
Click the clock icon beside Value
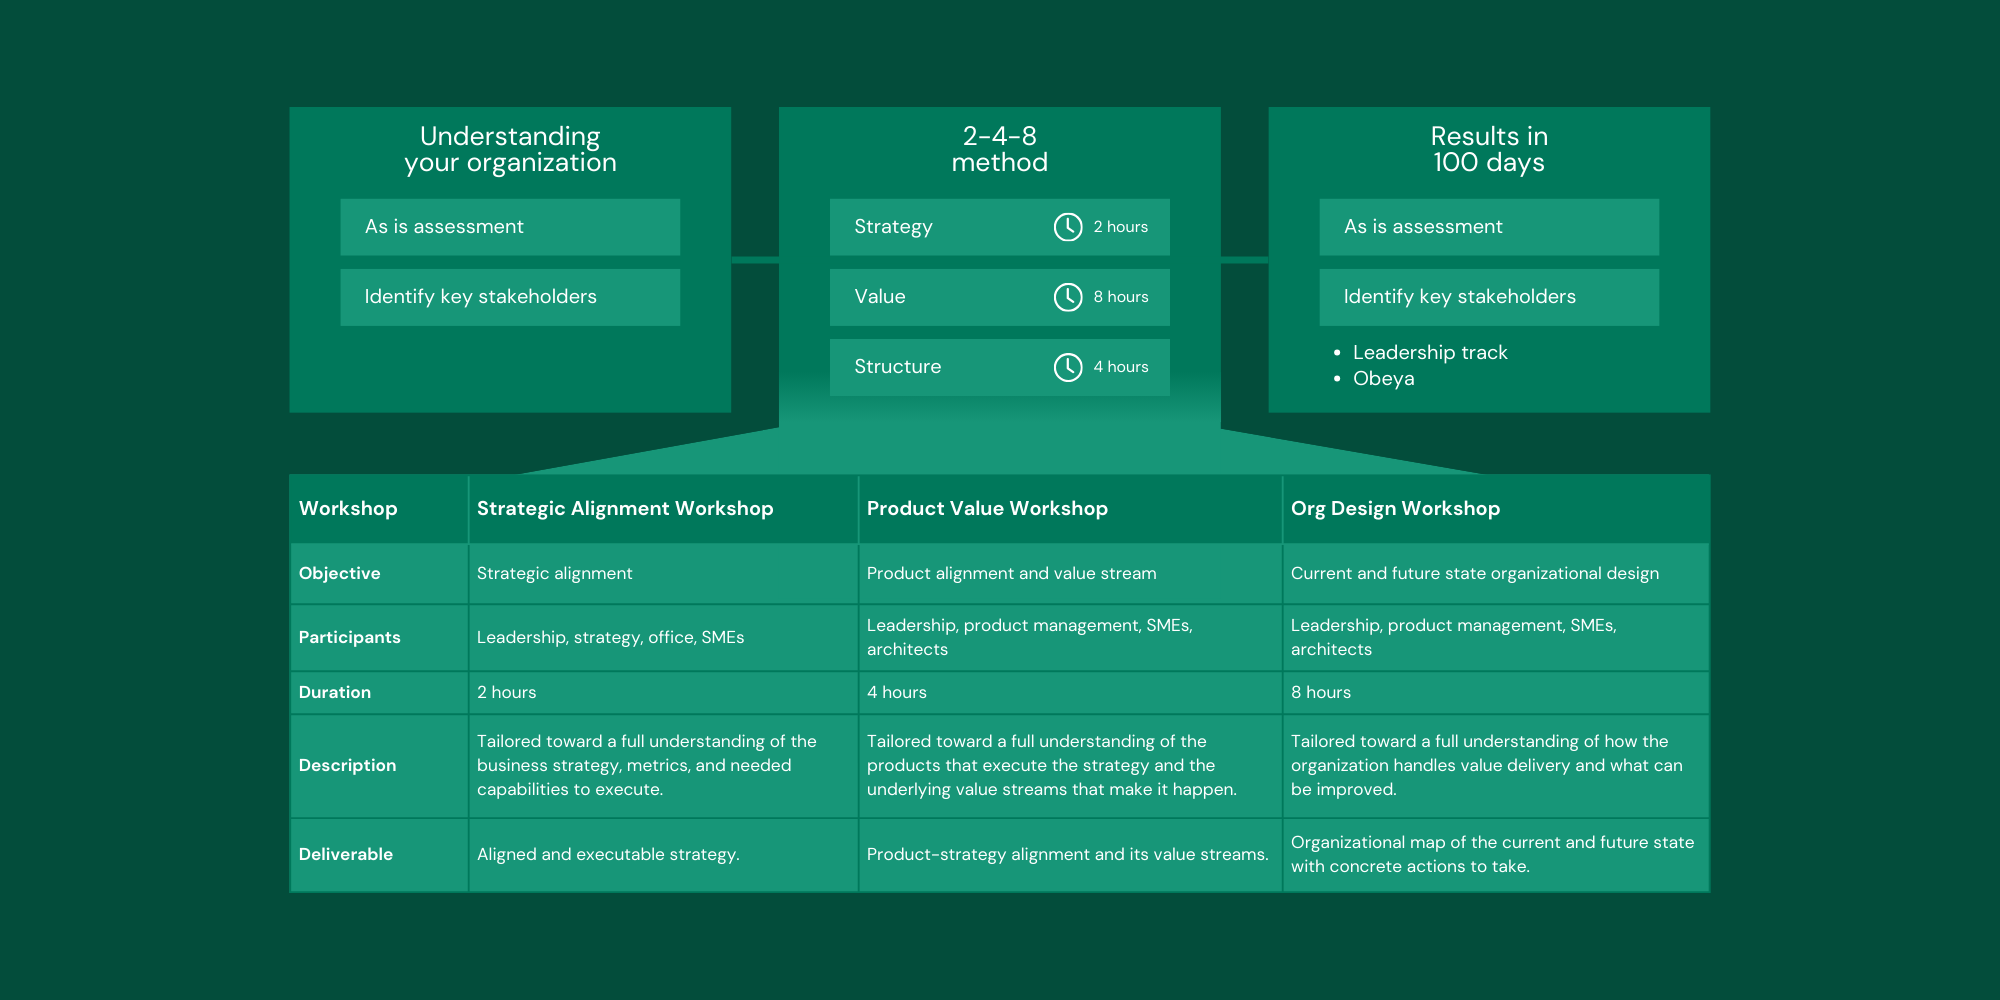point(1068,297)
